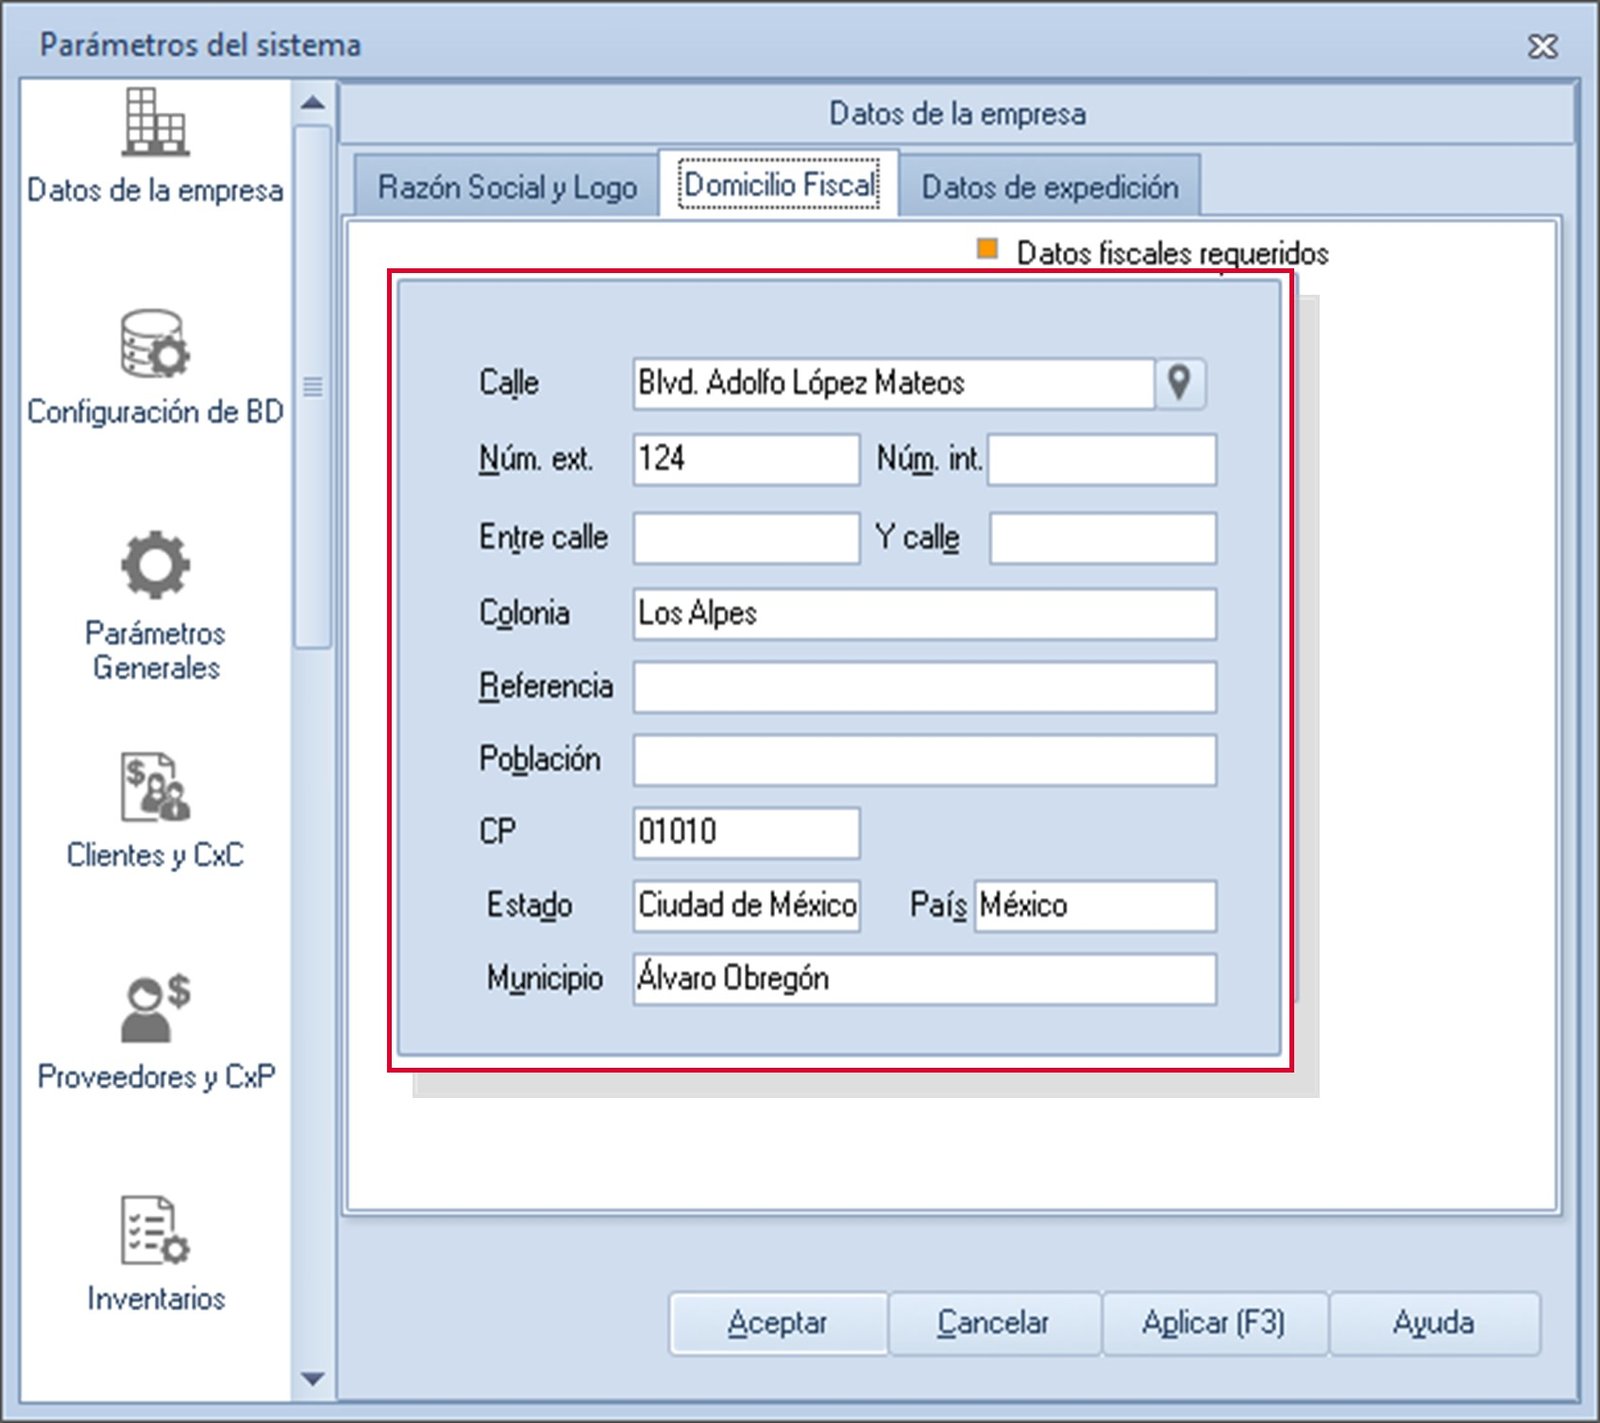
Task: Click the Cancelar button
Action: coord(994,1323)
